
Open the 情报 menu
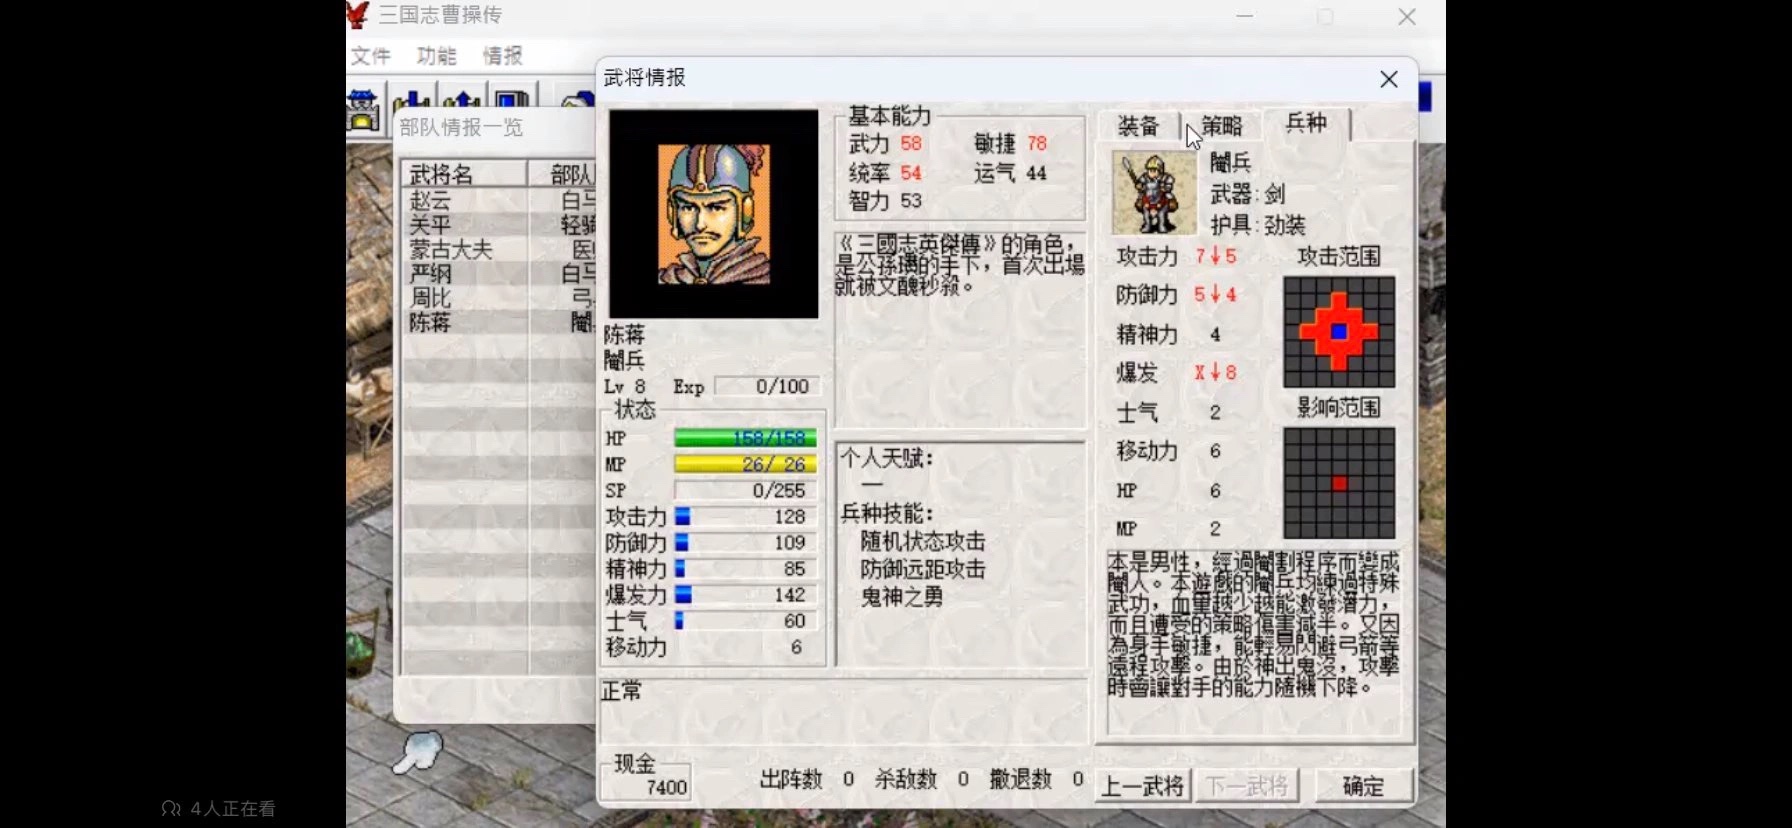click(502, 56)
